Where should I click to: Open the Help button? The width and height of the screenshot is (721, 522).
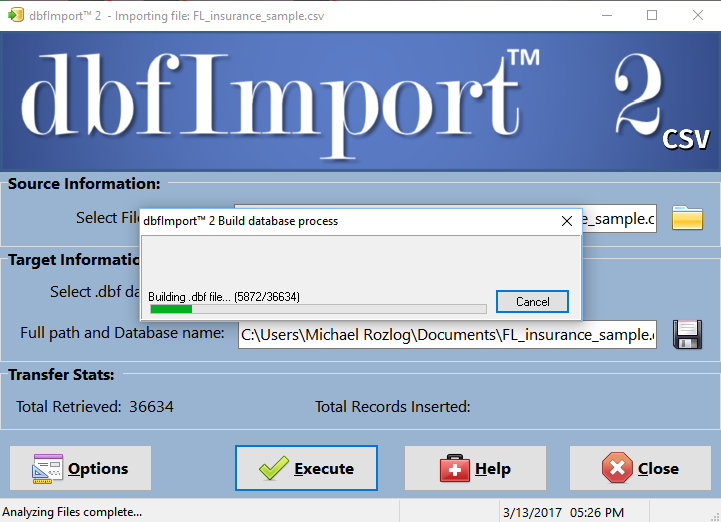[x=475, y=468]
